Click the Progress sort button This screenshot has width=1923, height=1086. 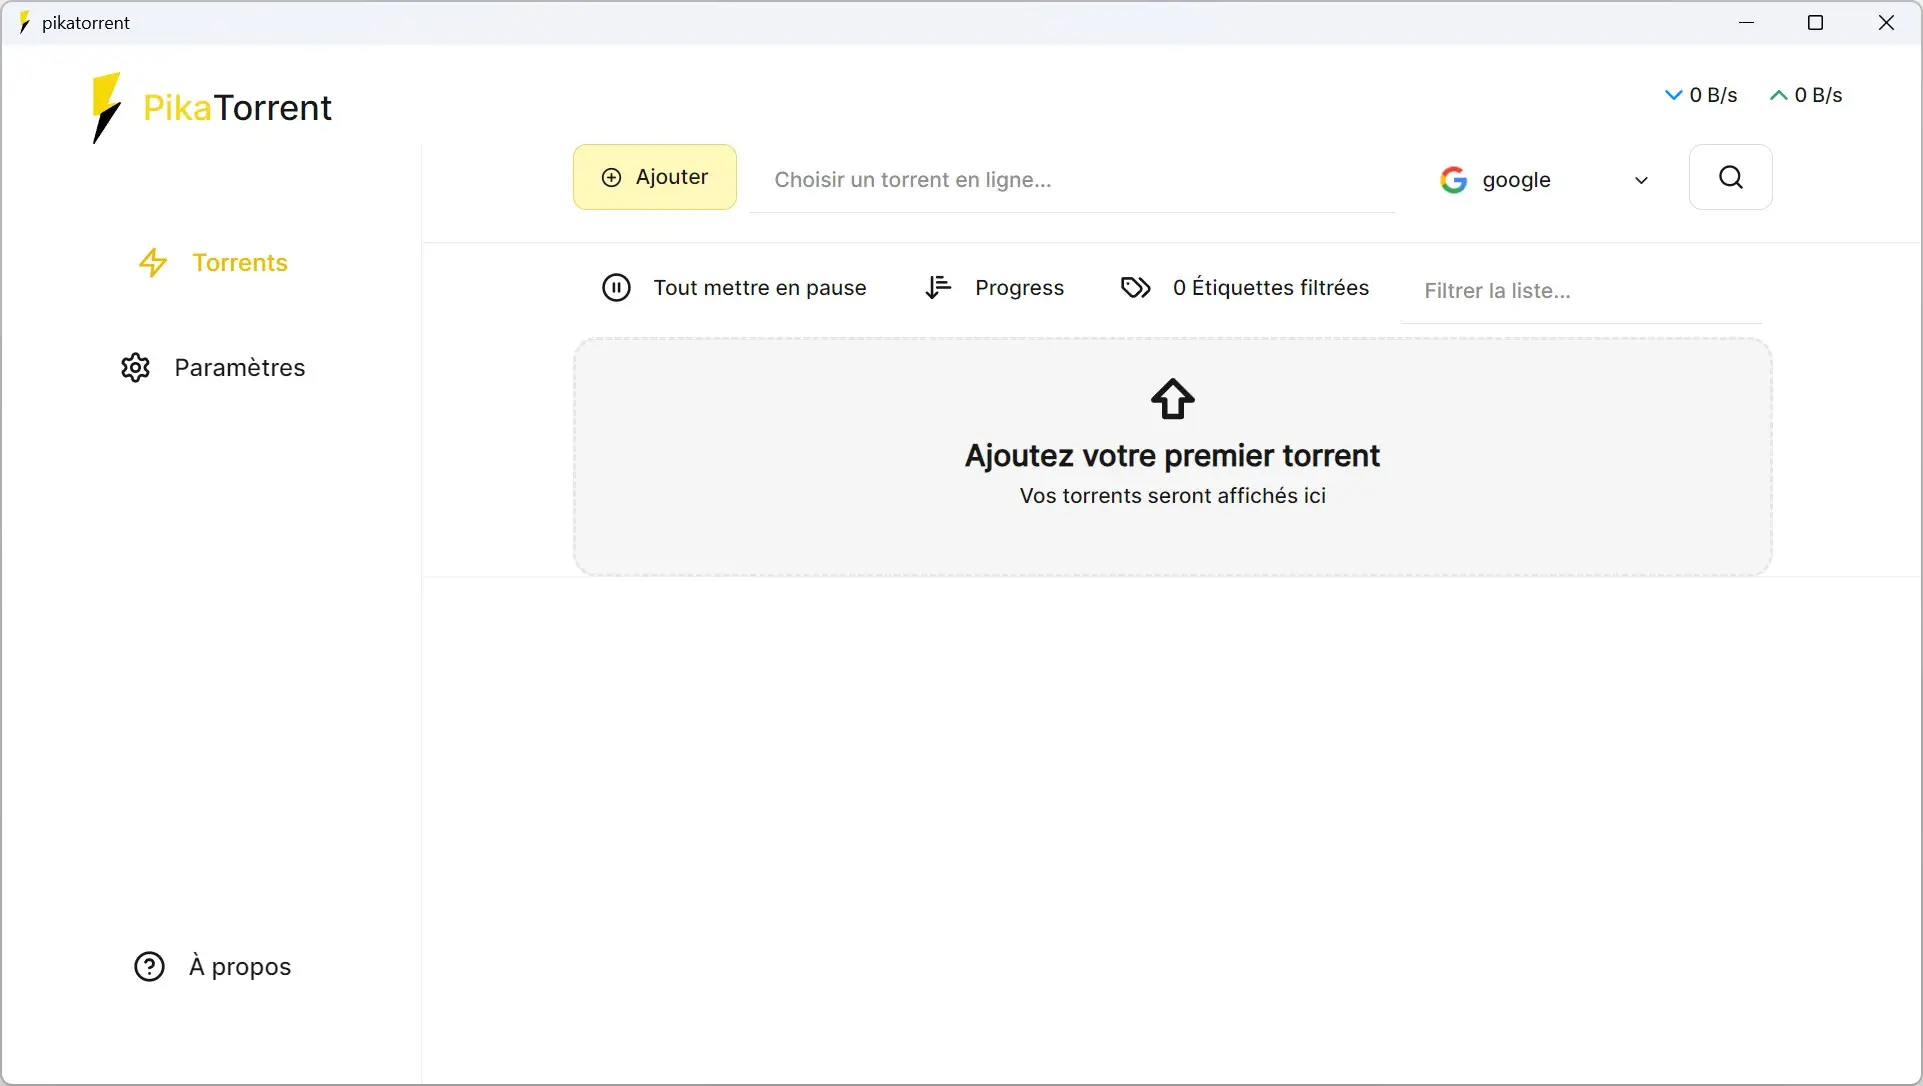pyautogui.click(x=994, y=288)
